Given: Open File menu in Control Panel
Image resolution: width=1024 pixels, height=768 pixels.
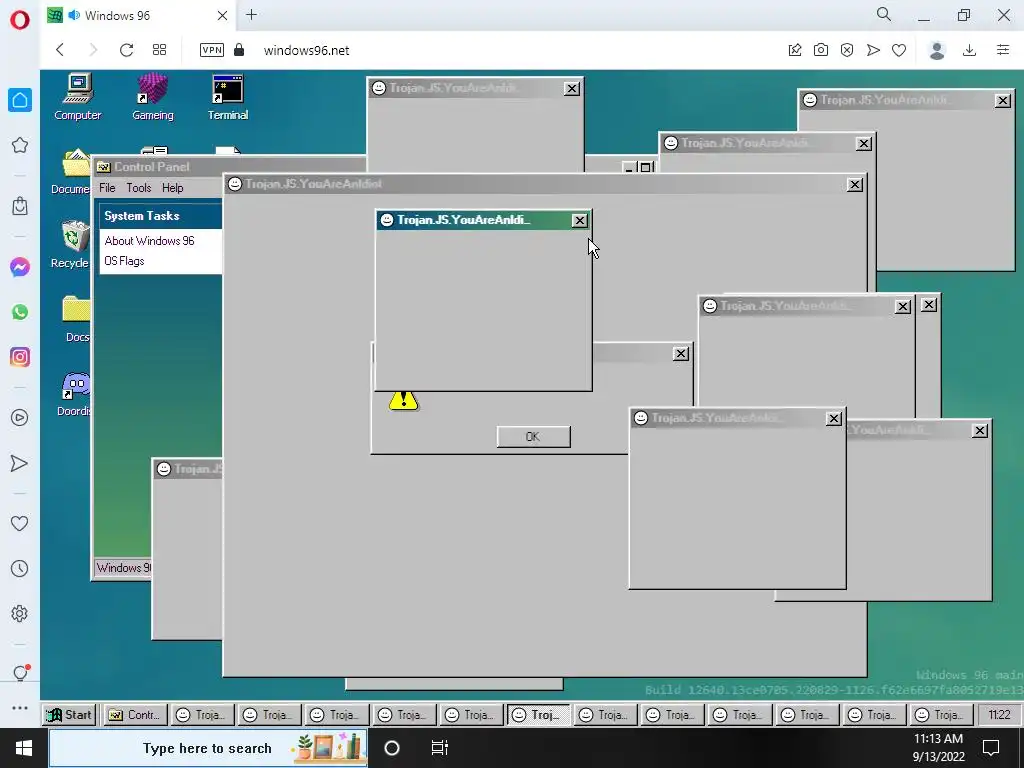Looking at the screenshot, I should pos(107,188).
